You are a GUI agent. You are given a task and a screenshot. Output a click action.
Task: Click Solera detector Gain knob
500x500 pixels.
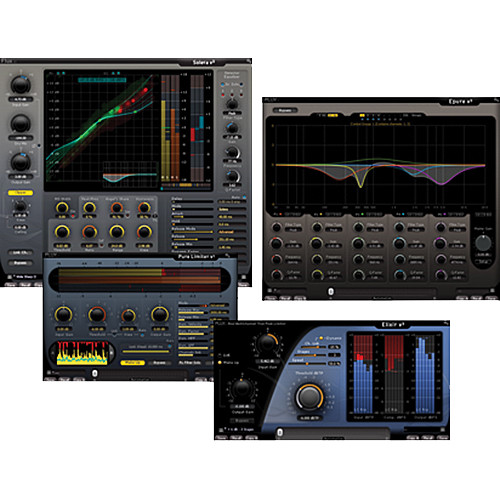click(x=232, y=128)
